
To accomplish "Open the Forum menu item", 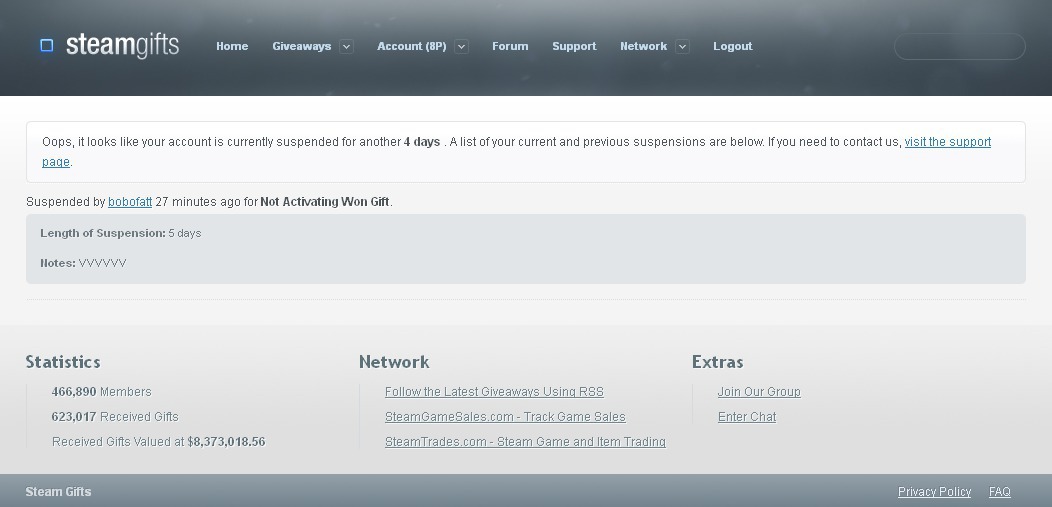I will (x=510, y=46).
